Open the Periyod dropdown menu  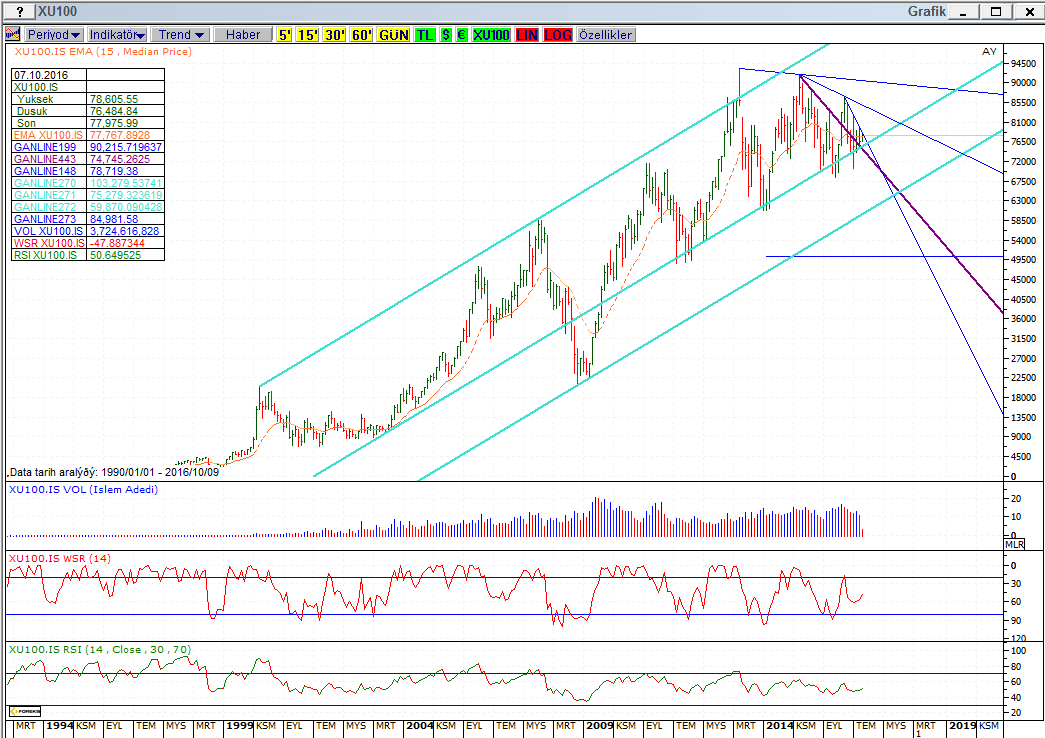(54, 34)
